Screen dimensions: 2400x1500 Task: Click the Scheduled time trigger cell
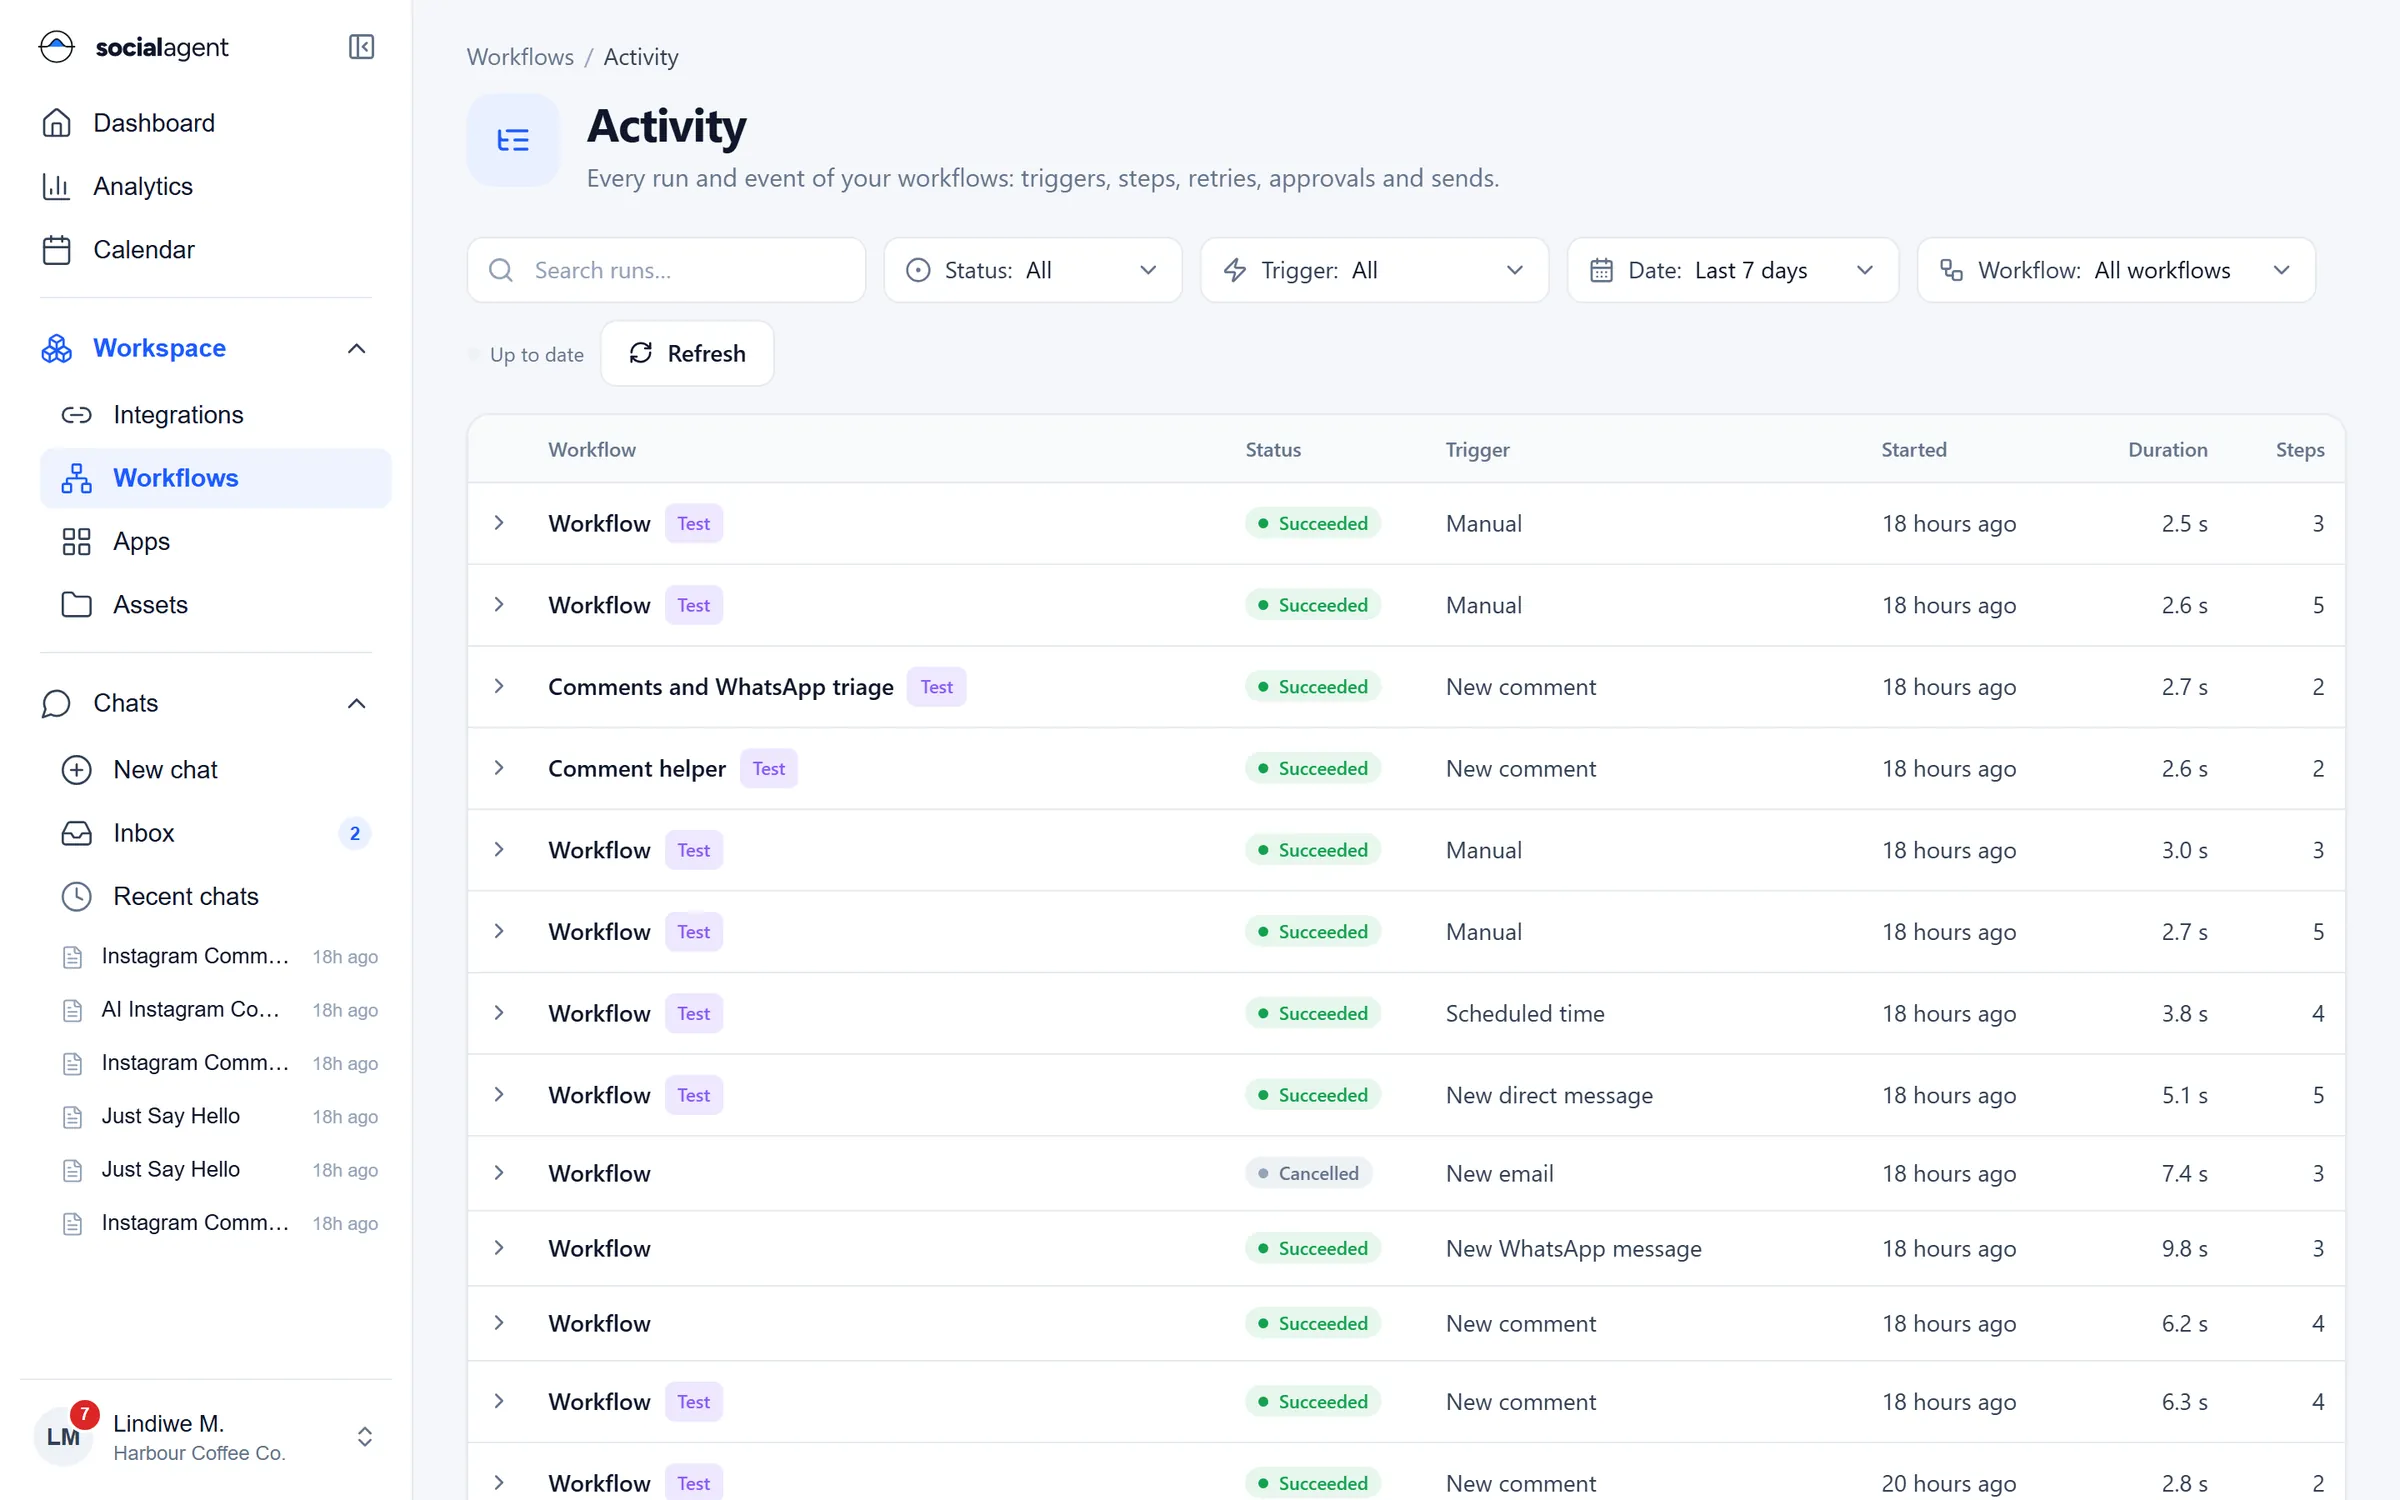(x=1525, y=1013)
